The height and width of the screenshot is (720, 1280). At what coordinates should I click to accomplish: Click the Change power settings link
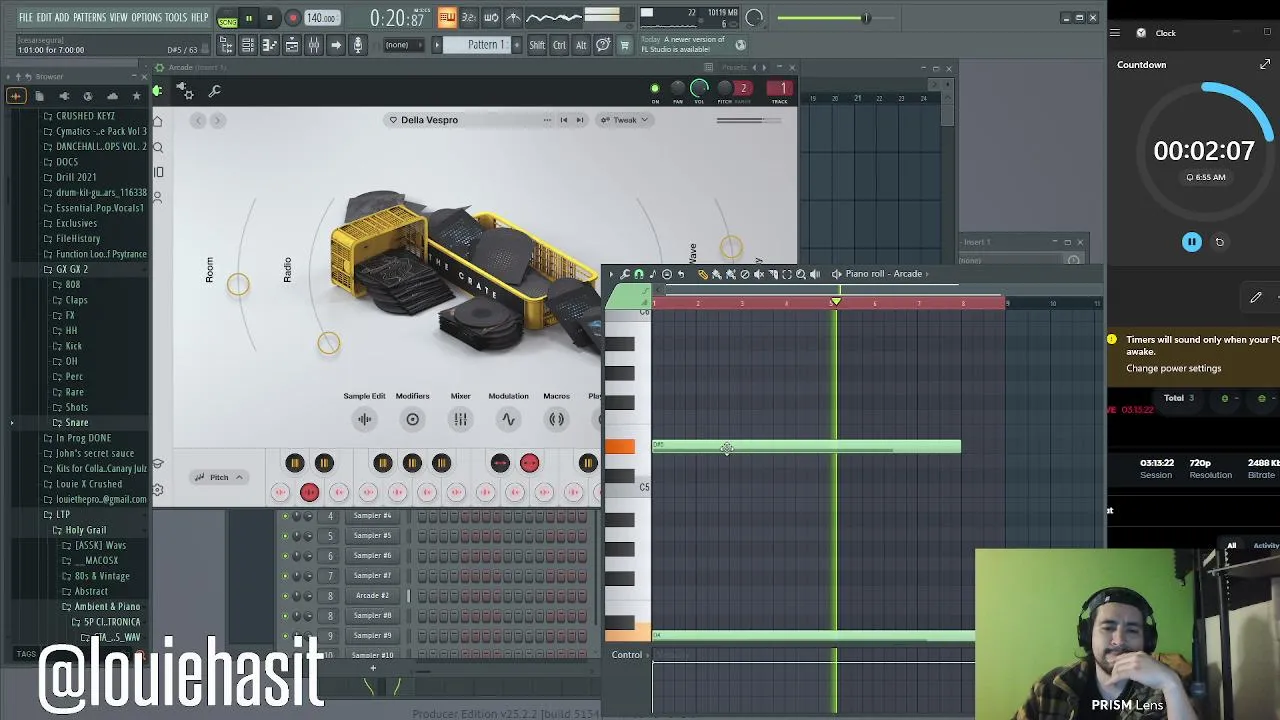coord(1173,368)
